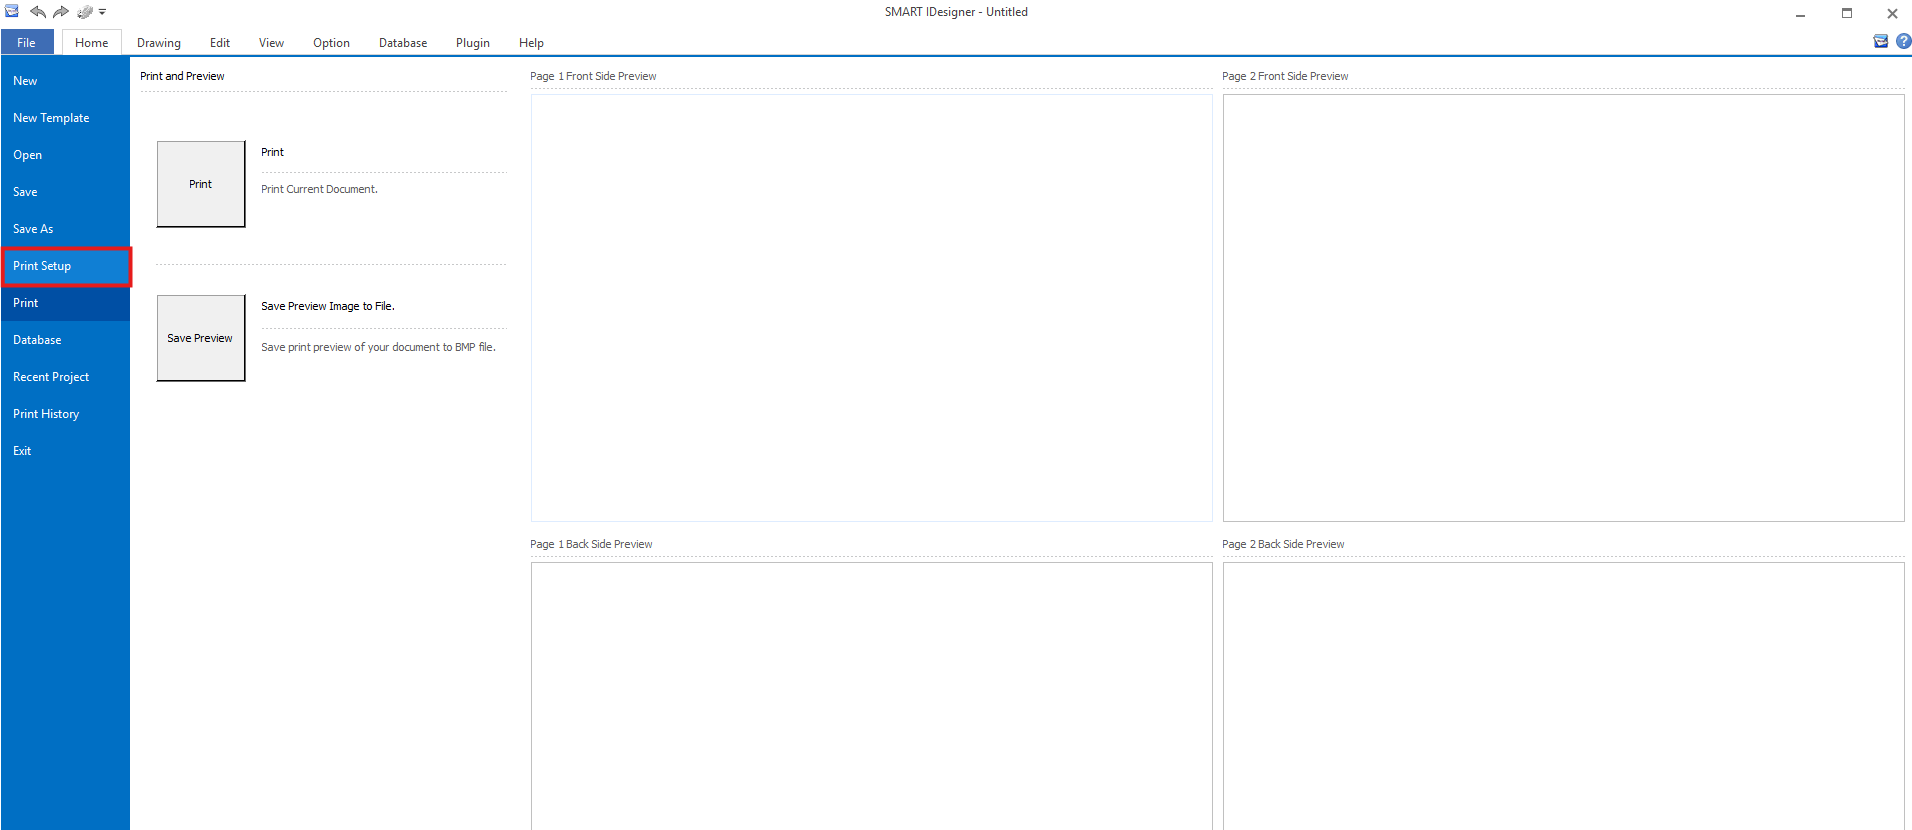Screen dimensions: 1912x830
Task: Open the Plugin ribbon tab
Action: click(x=473, y=43)
